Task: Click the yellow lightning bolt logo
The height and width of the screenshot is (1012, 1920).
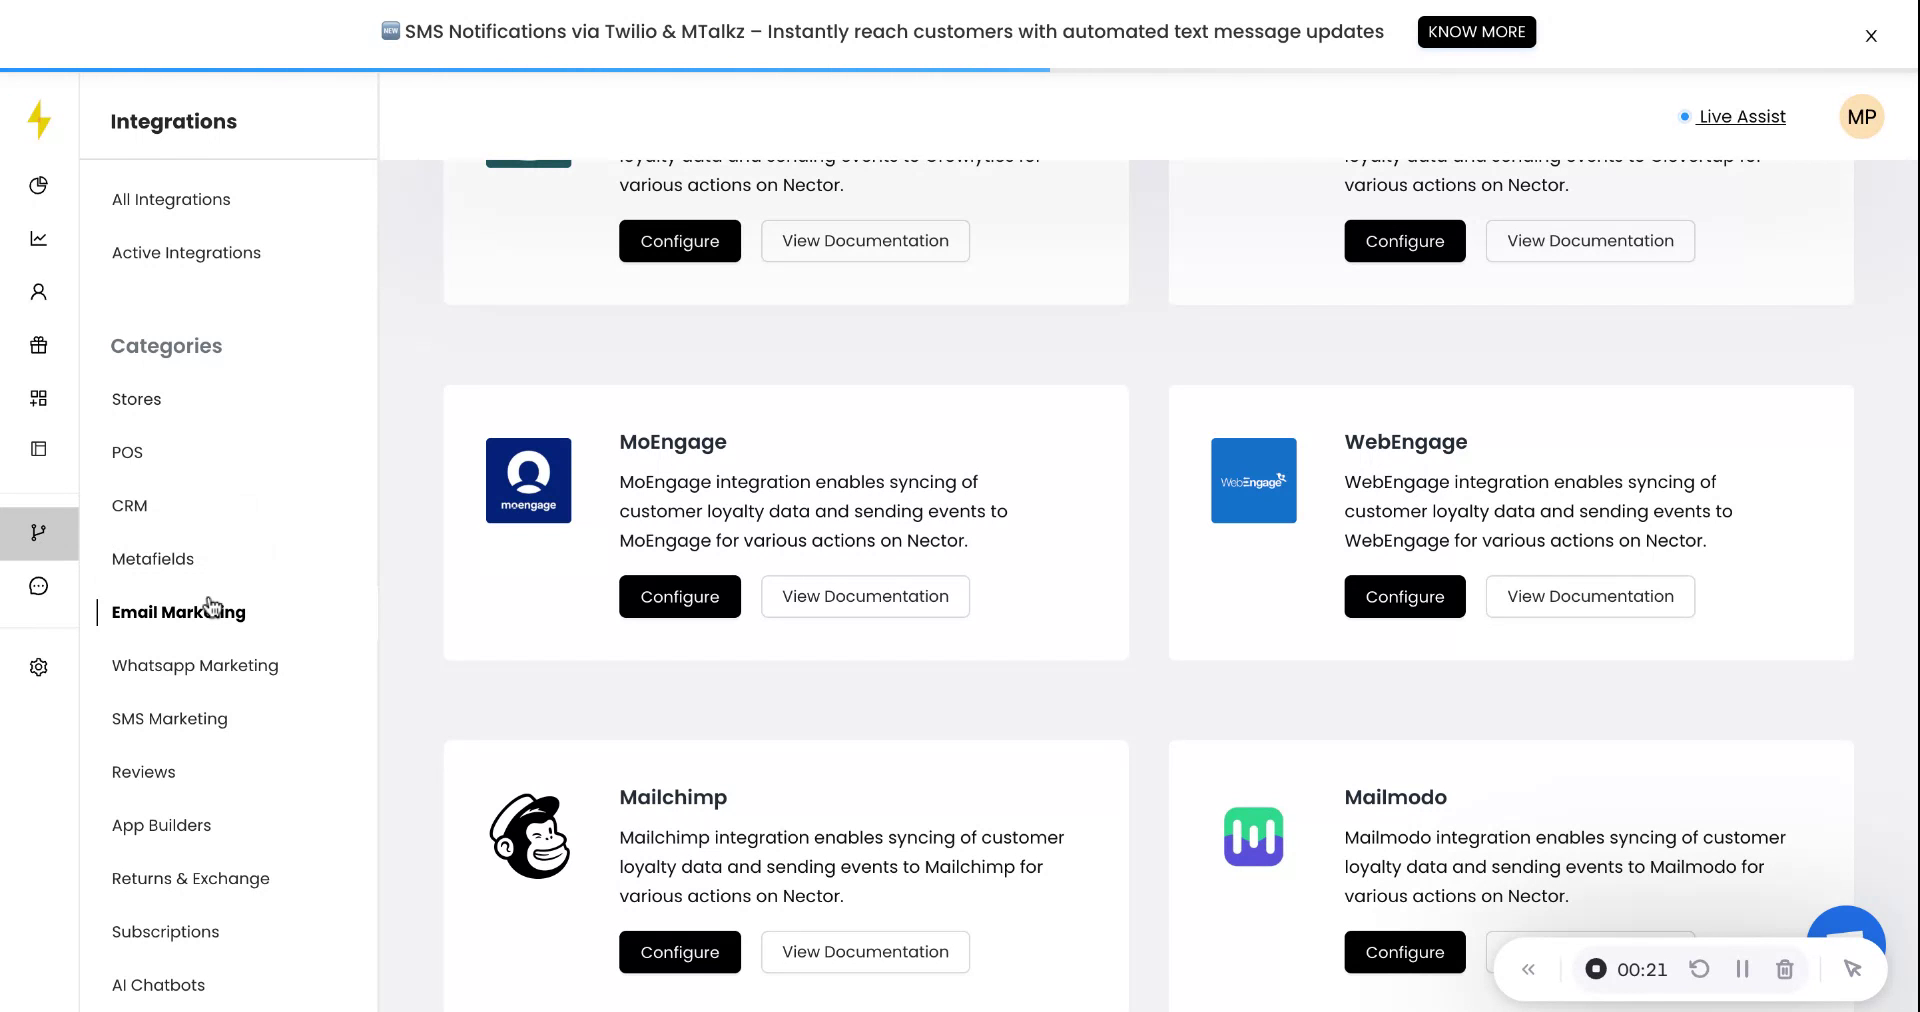Action: pos(39,120)
